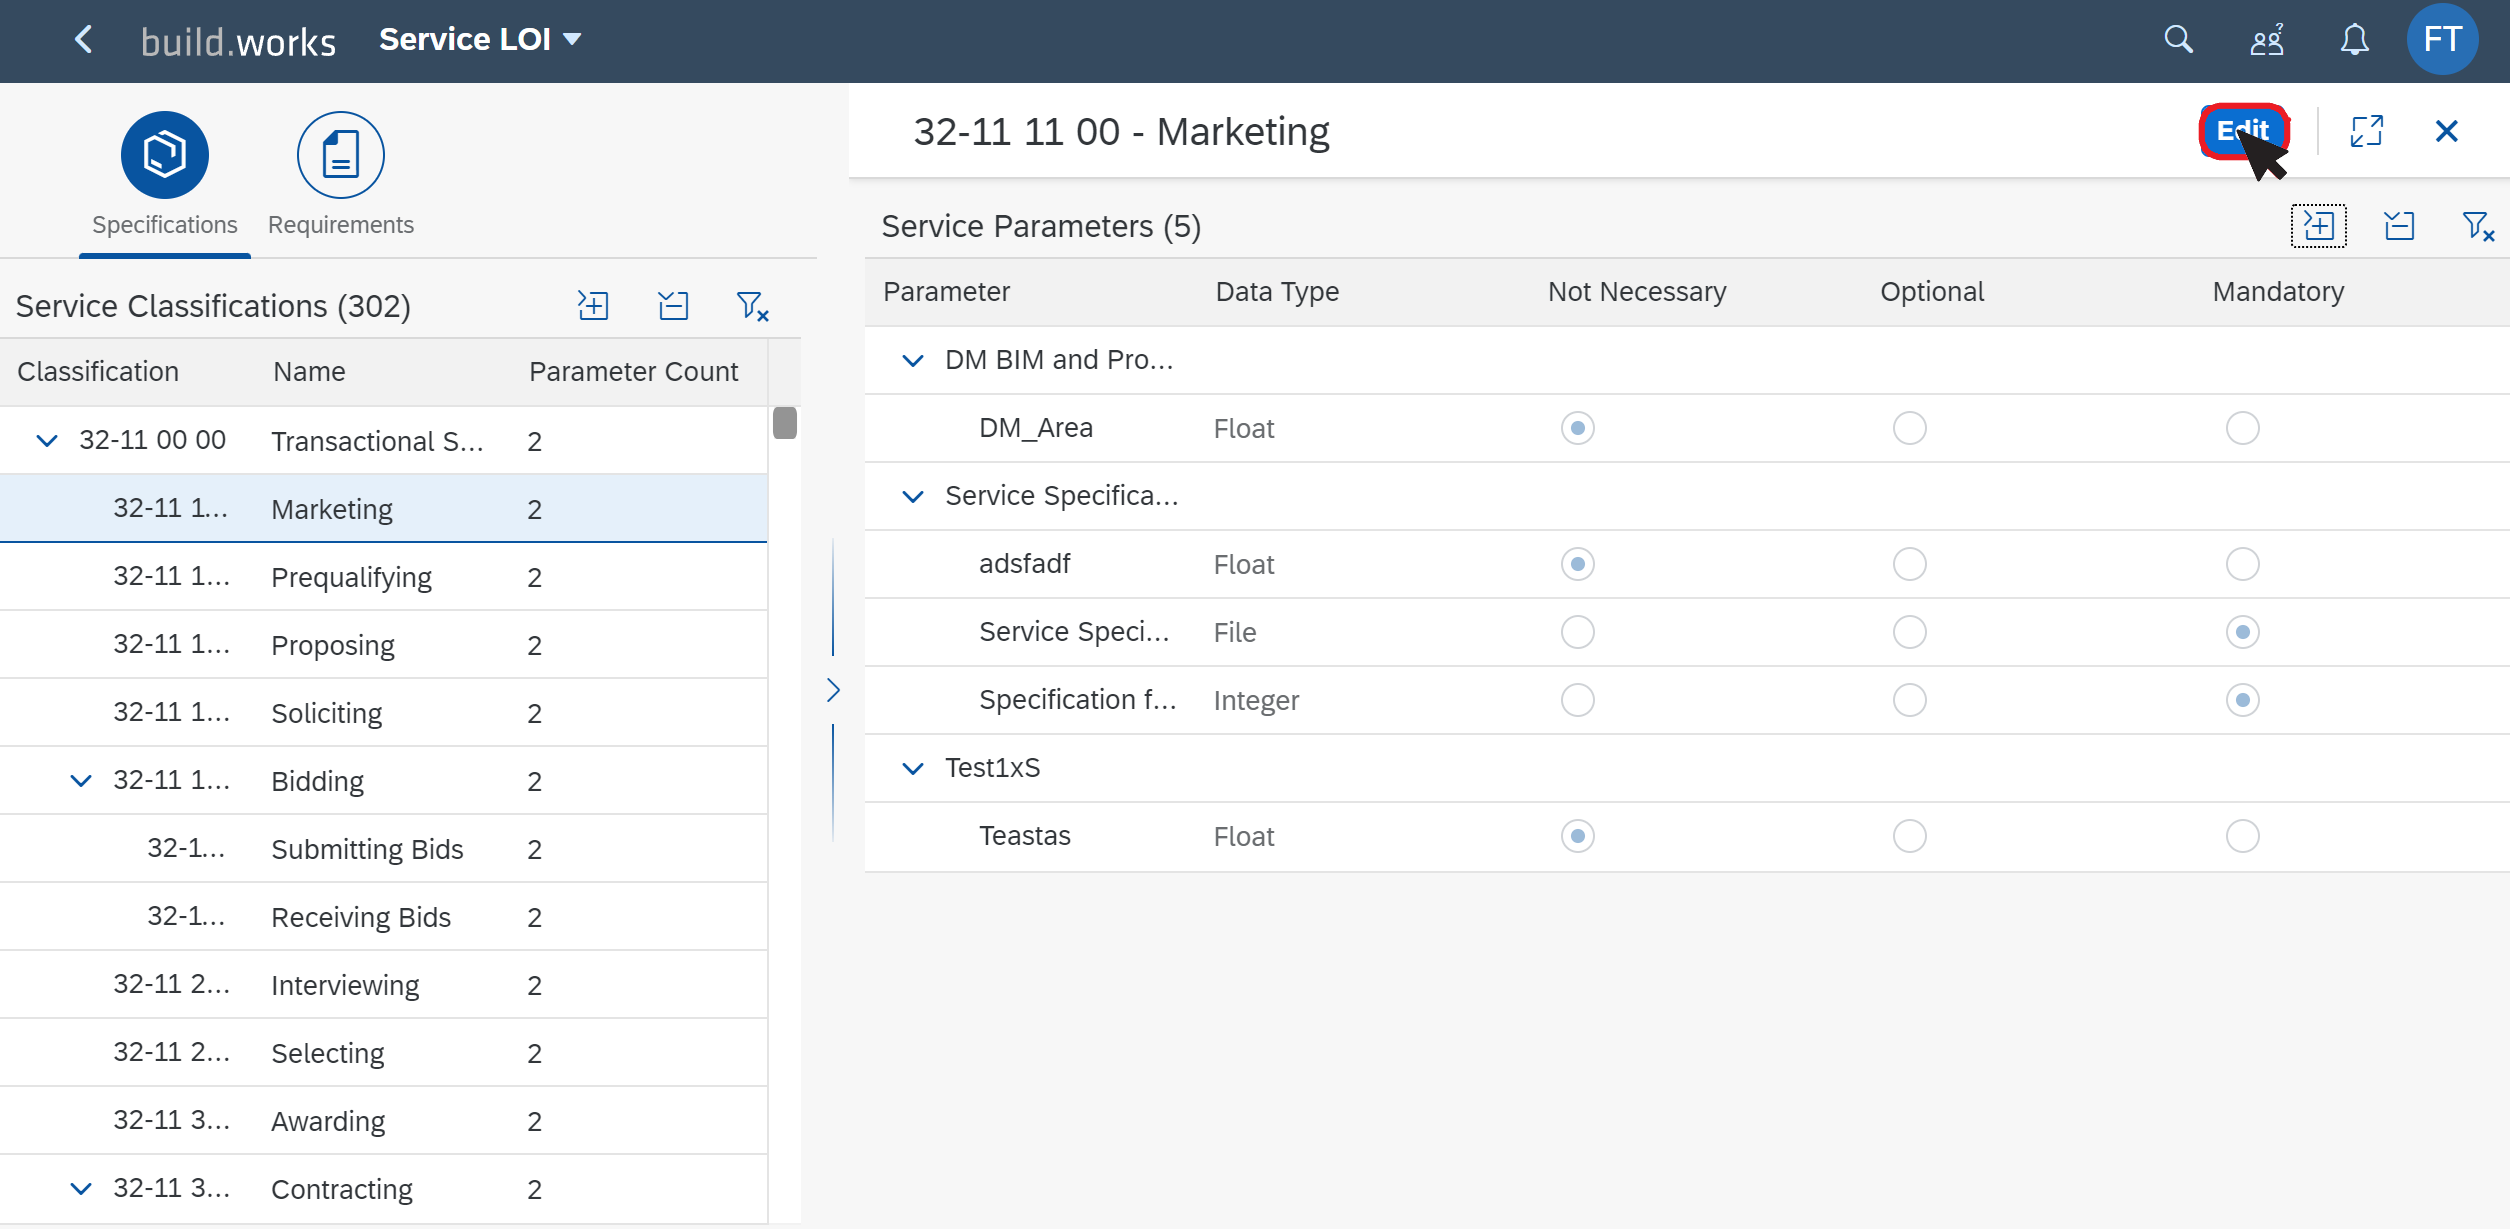The image size is (2510, 1229).
Task: Select Optional for Teastas
Action: tap(1909, 836)
